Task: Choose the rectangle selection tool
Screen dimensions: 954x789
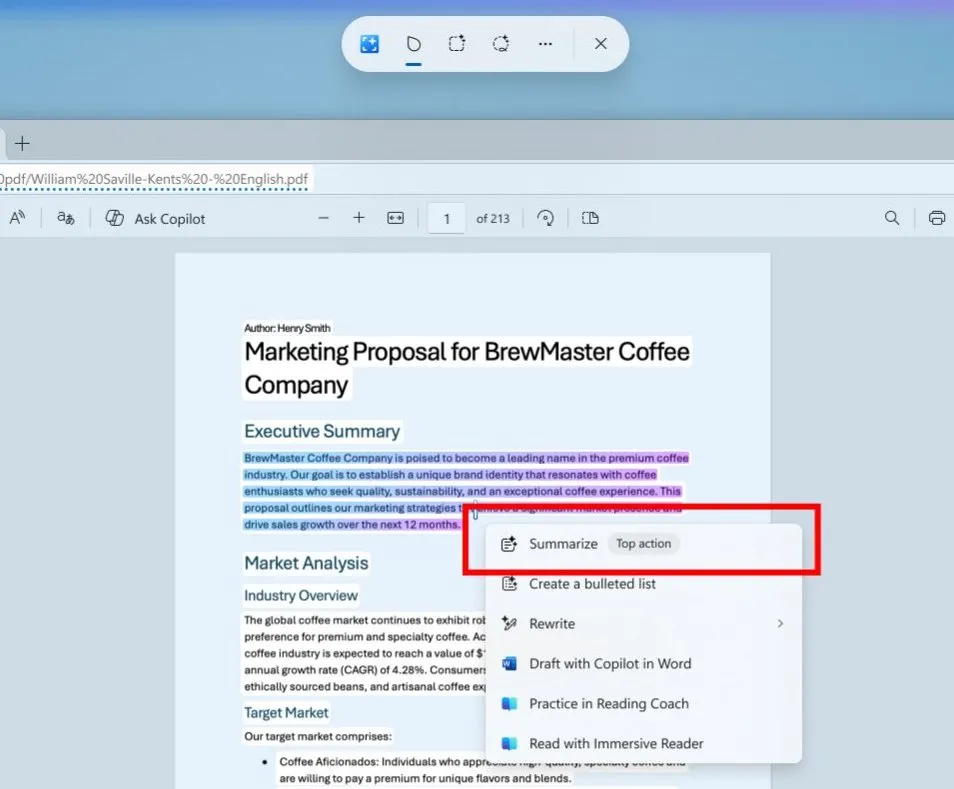Action: [x=456, y=44]
